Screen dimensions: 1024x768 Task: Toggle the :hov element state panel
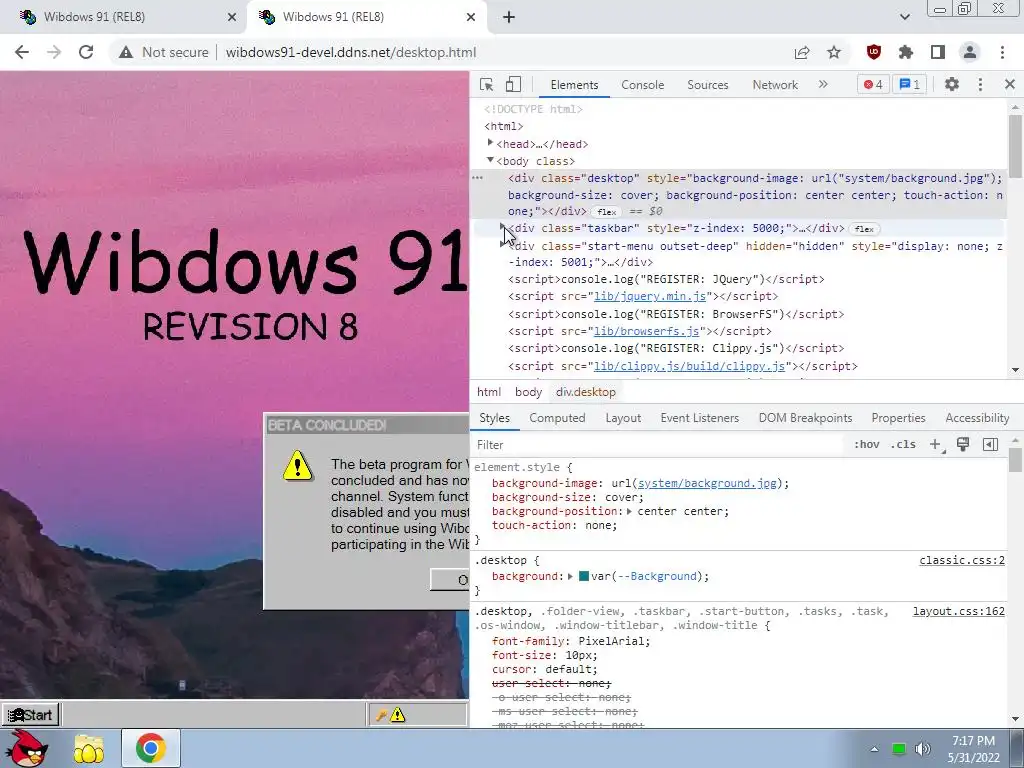click(866, 445)
